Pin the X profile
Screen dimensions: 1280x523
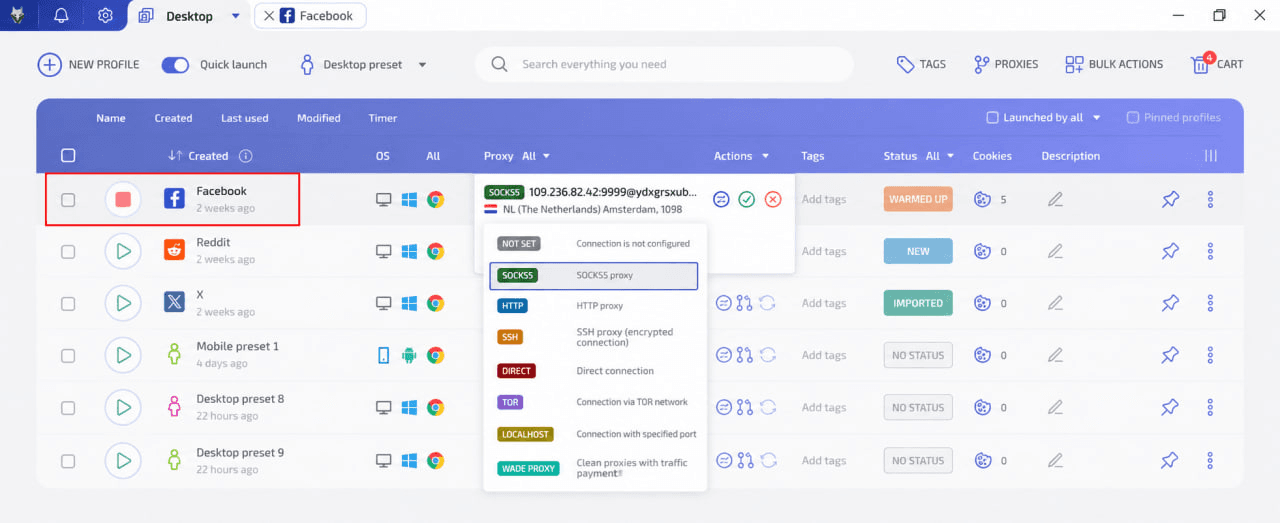1170,303
